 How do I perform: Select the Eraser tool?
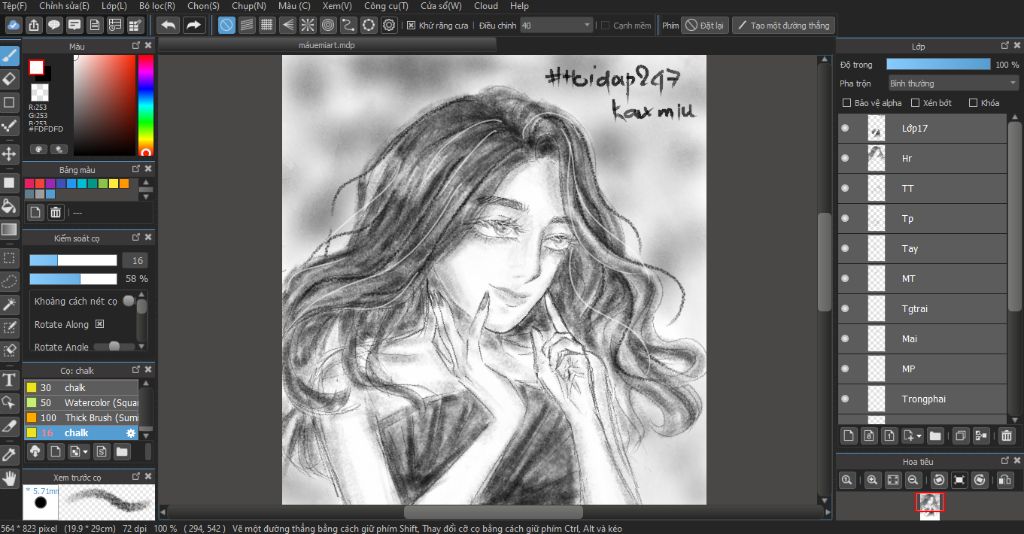pos(9,80)
